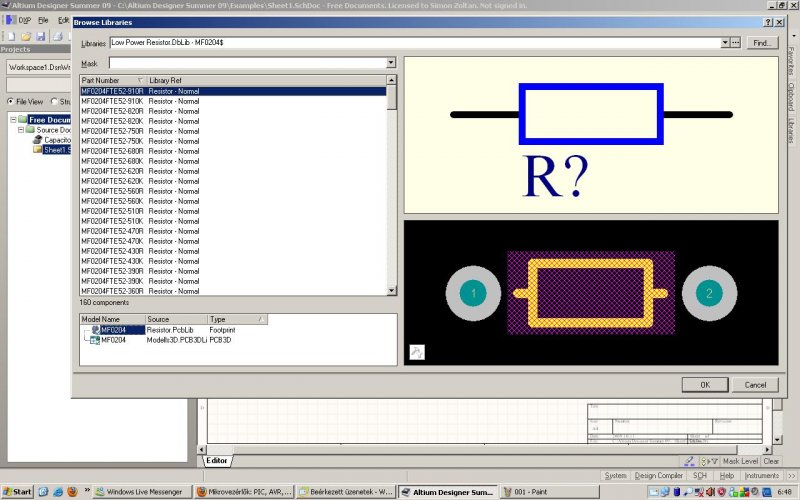Click the Cancel button
The height and width of the screenshot is (500, 800).
(x=755, y=385)
